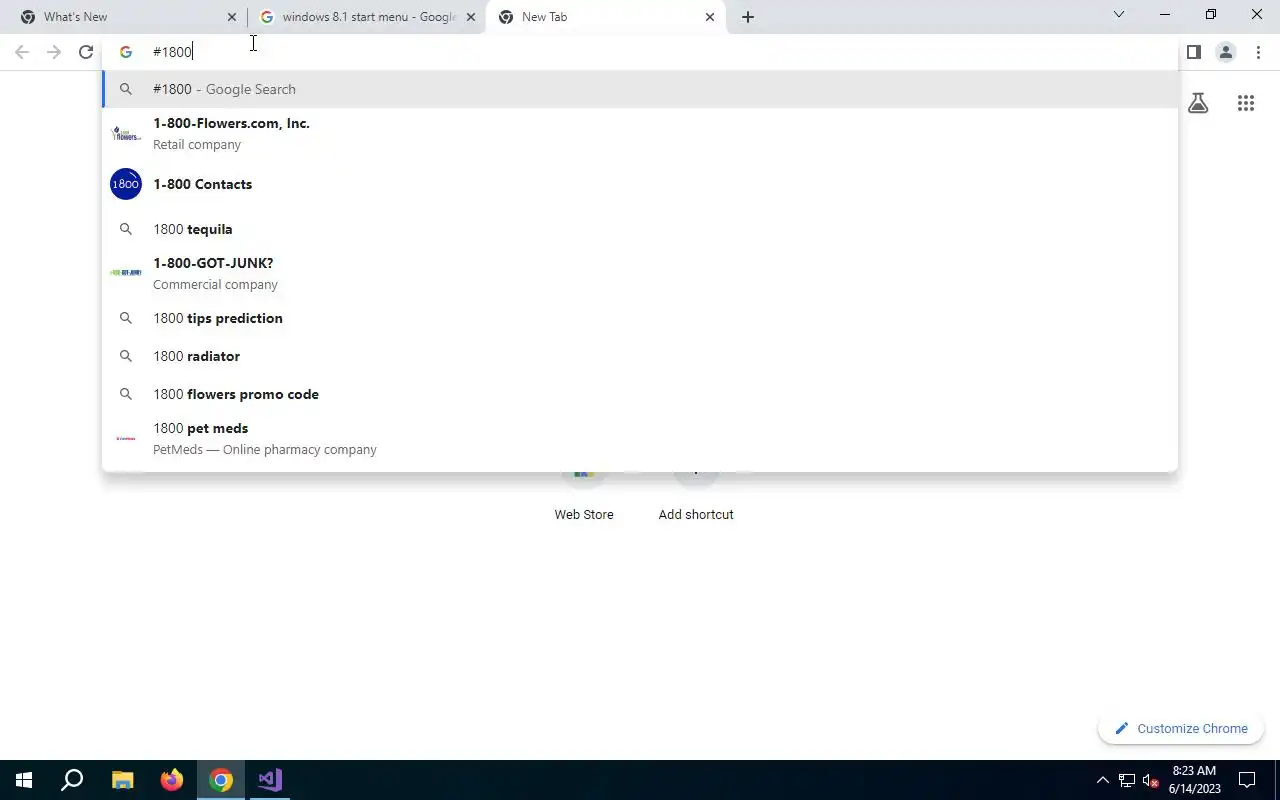
Task: Click the magnifier icon beside 1800 radiator
Action: pyautogui.click(x=126, y=356)
